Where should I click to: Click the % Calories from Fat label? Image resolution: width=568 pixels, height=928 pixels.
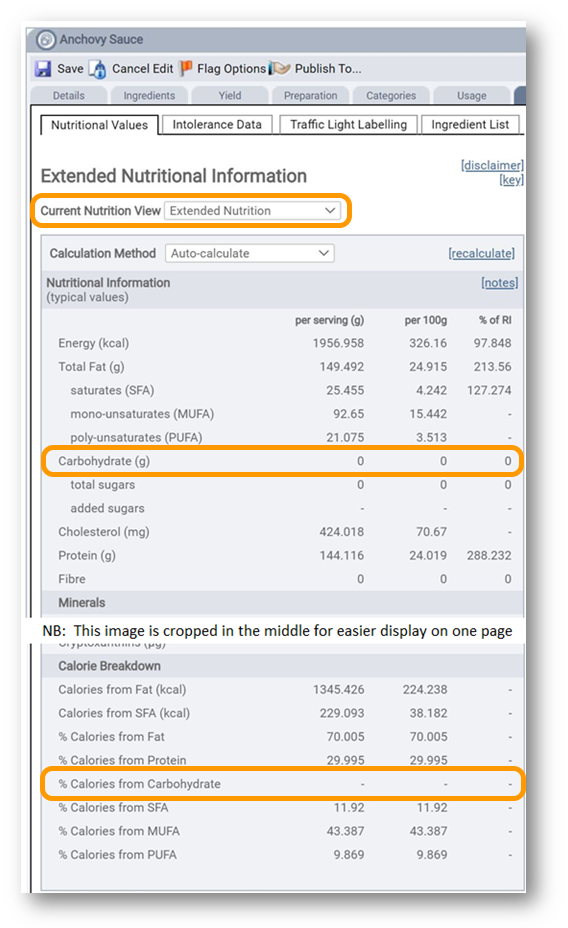(111, 737)
